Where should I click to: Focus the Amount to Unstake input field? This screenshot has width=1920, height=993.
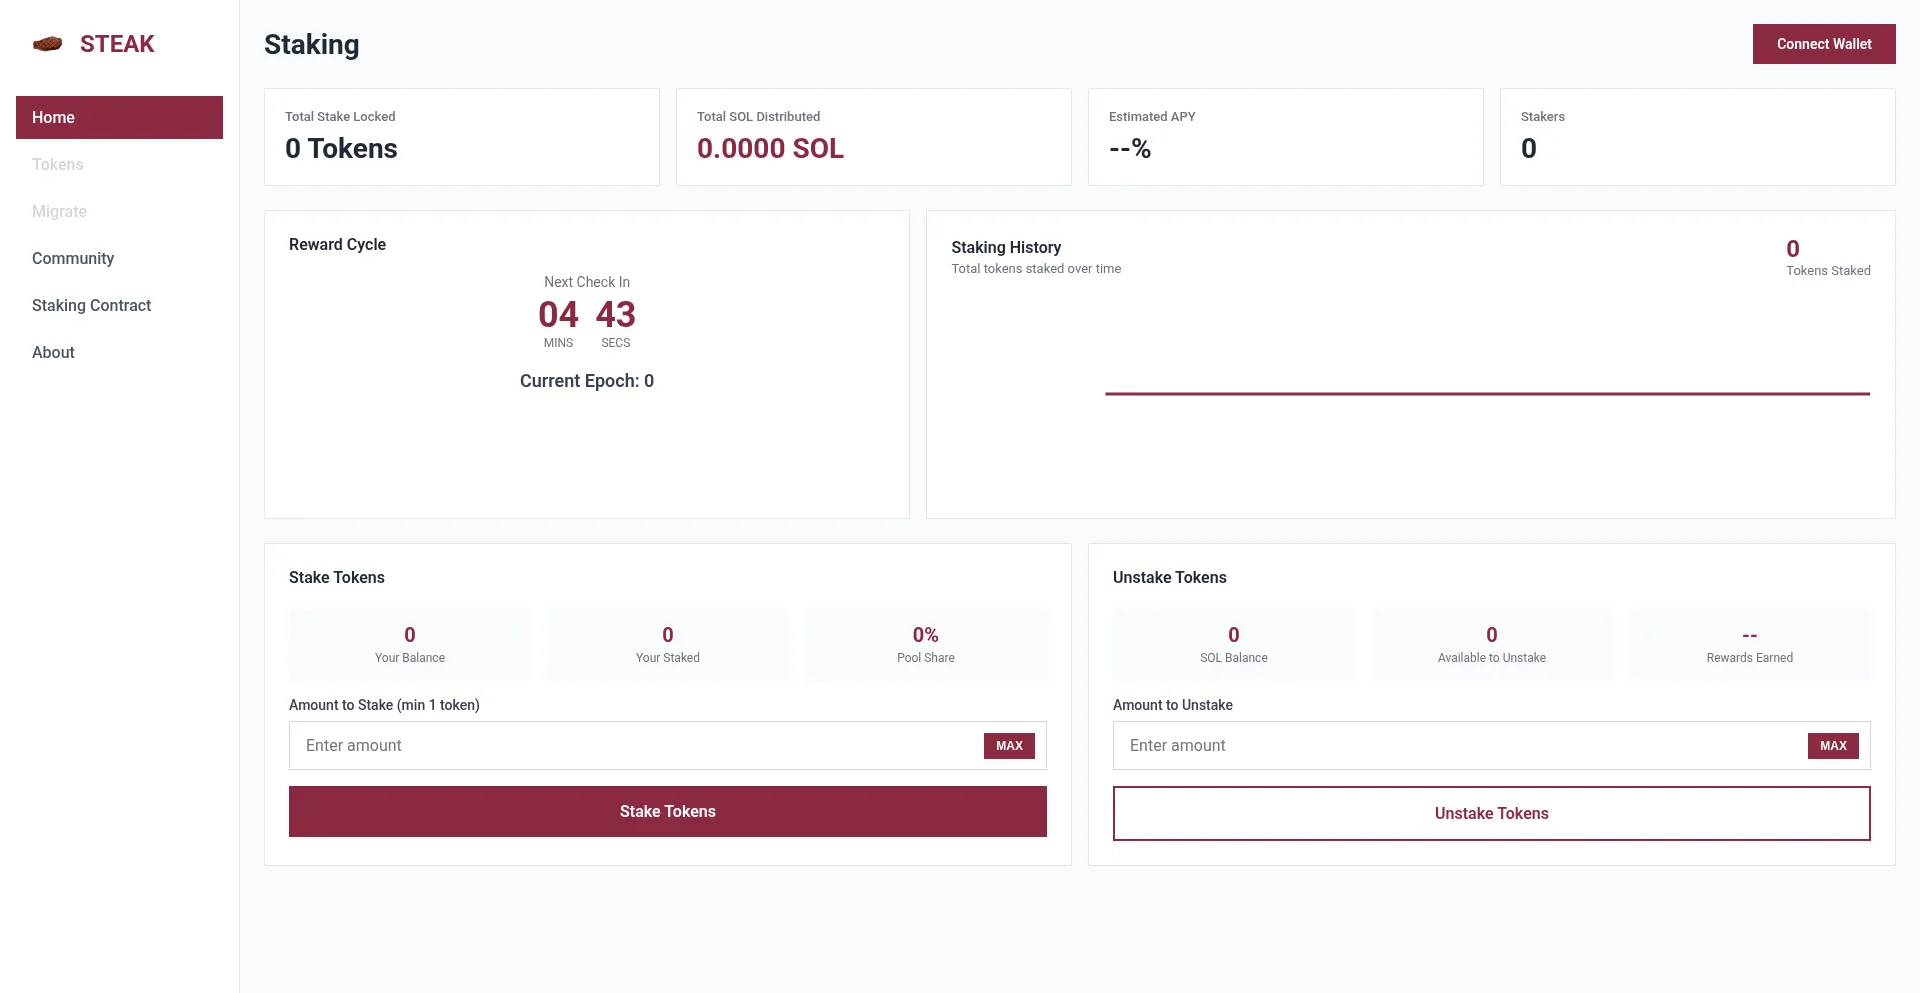point(1459,746)
